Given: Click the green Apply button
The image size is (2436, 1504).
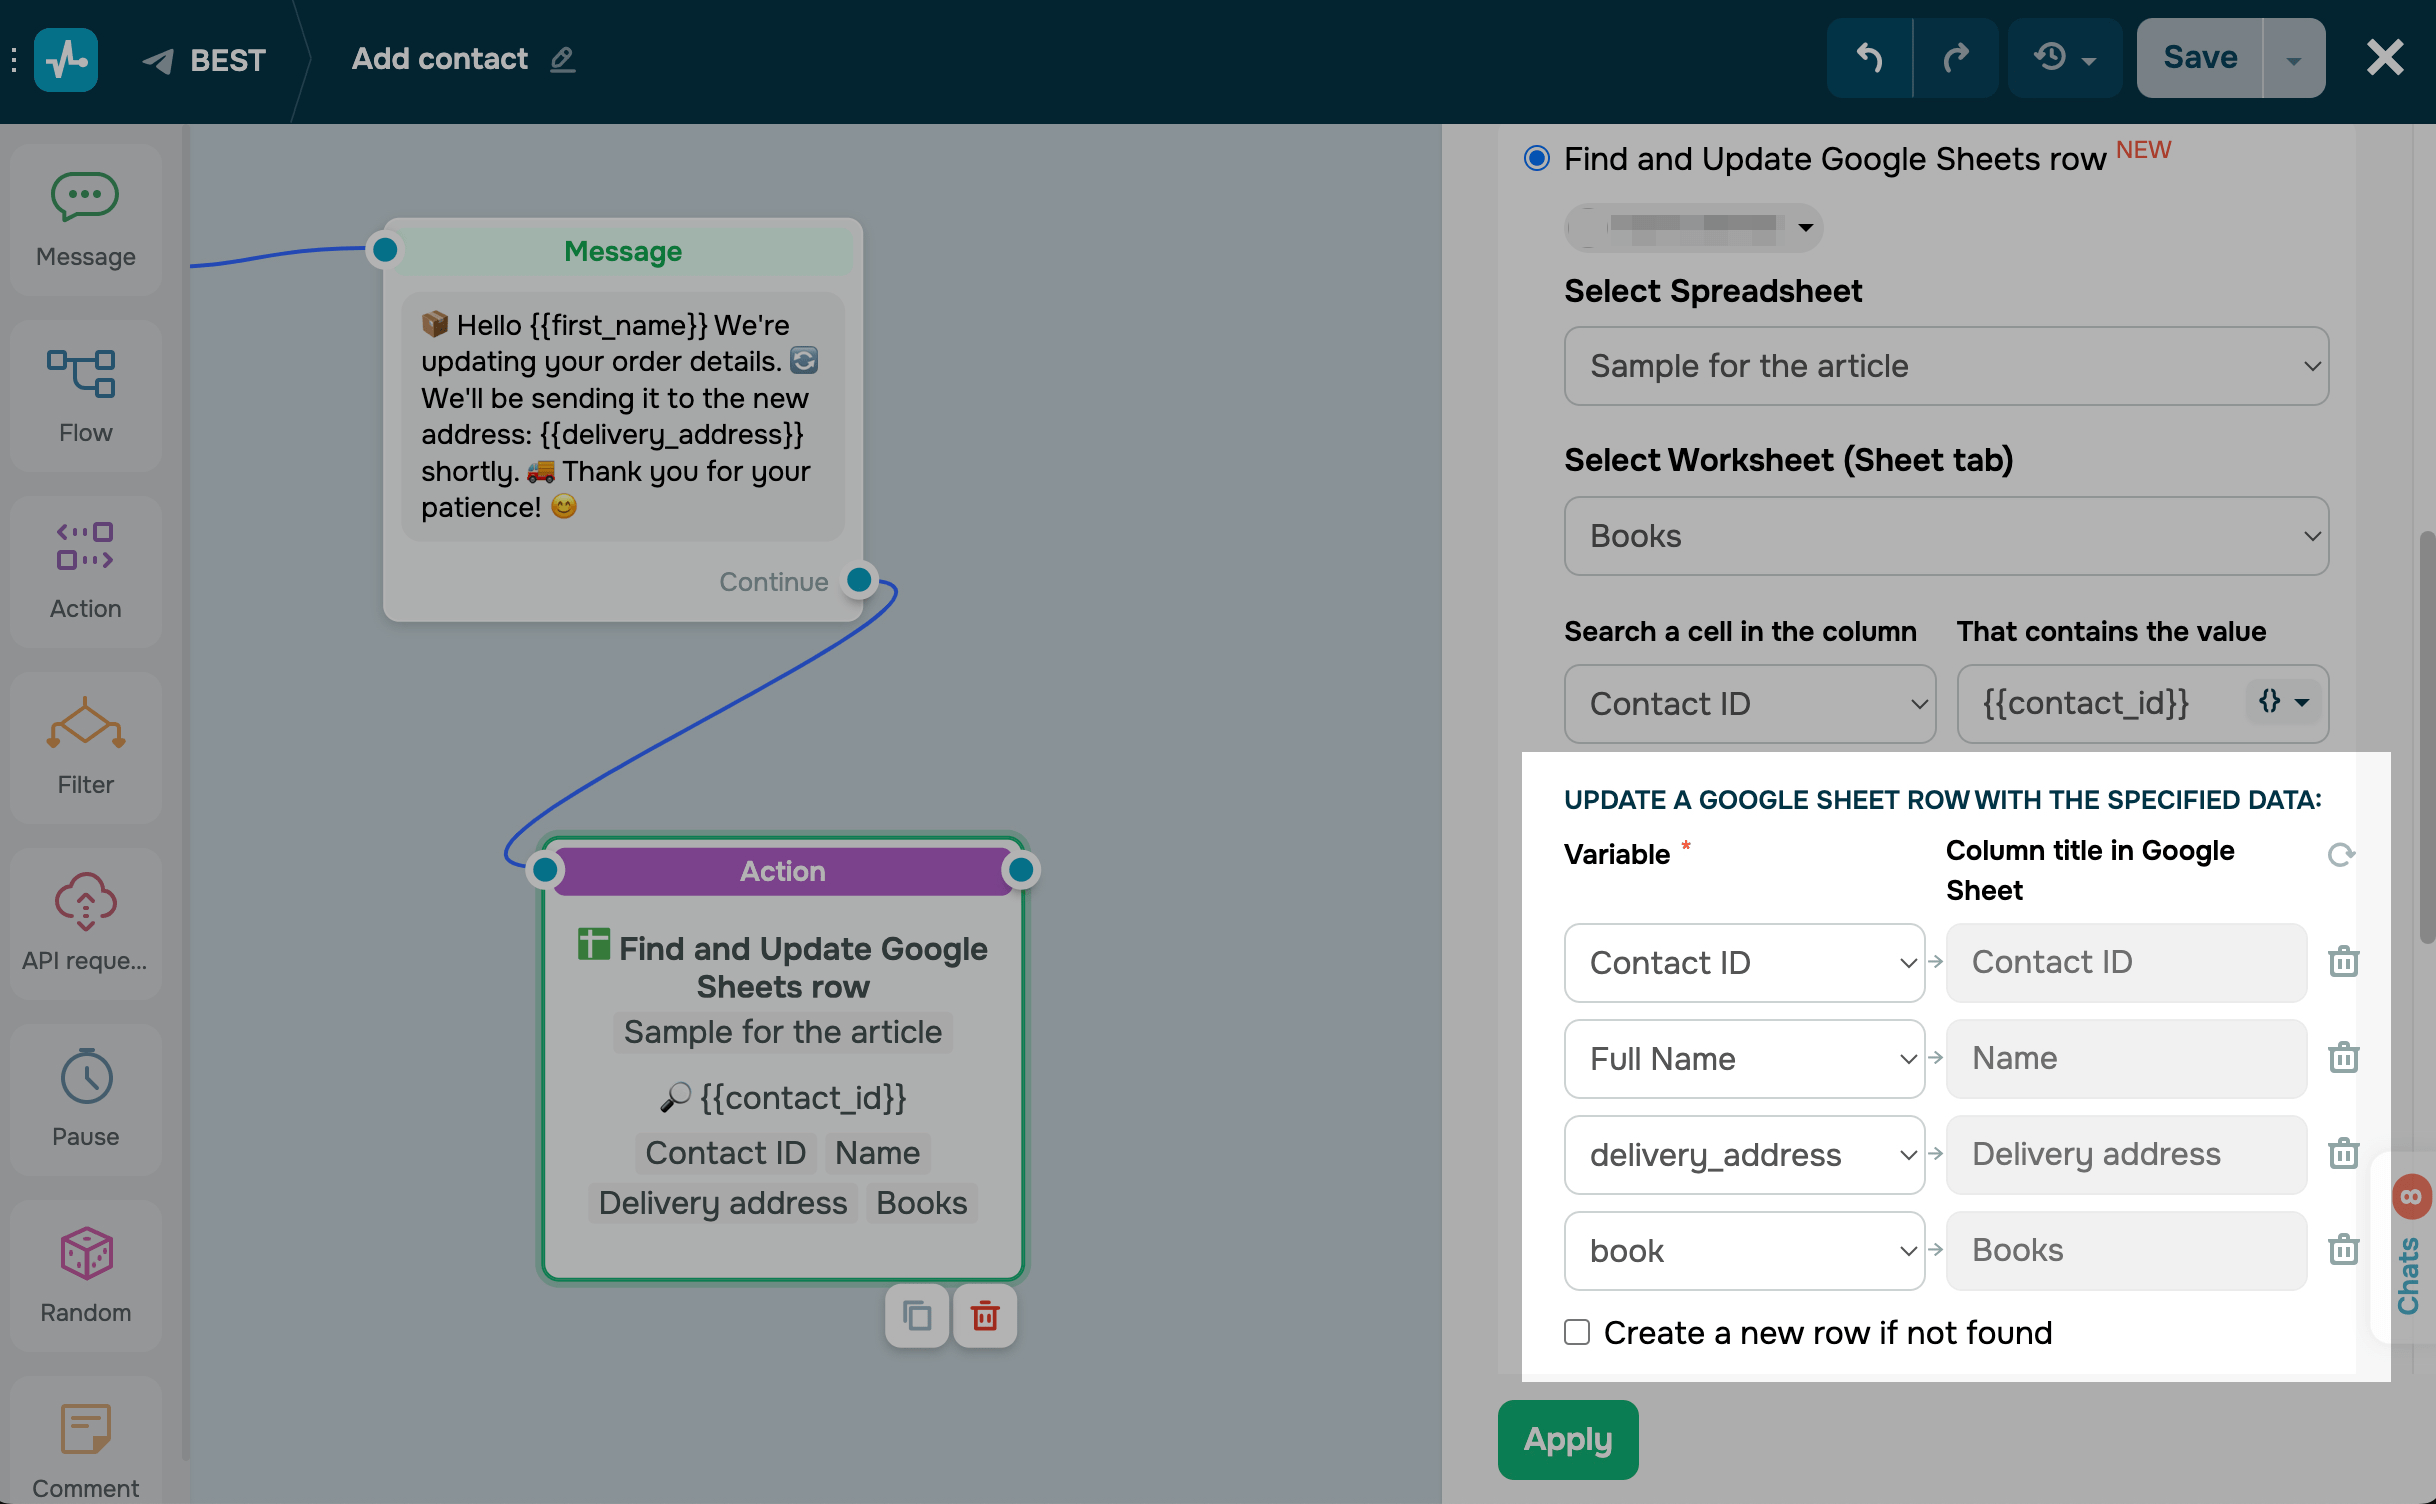Looking at the screenshot, I should 1567,1439.
